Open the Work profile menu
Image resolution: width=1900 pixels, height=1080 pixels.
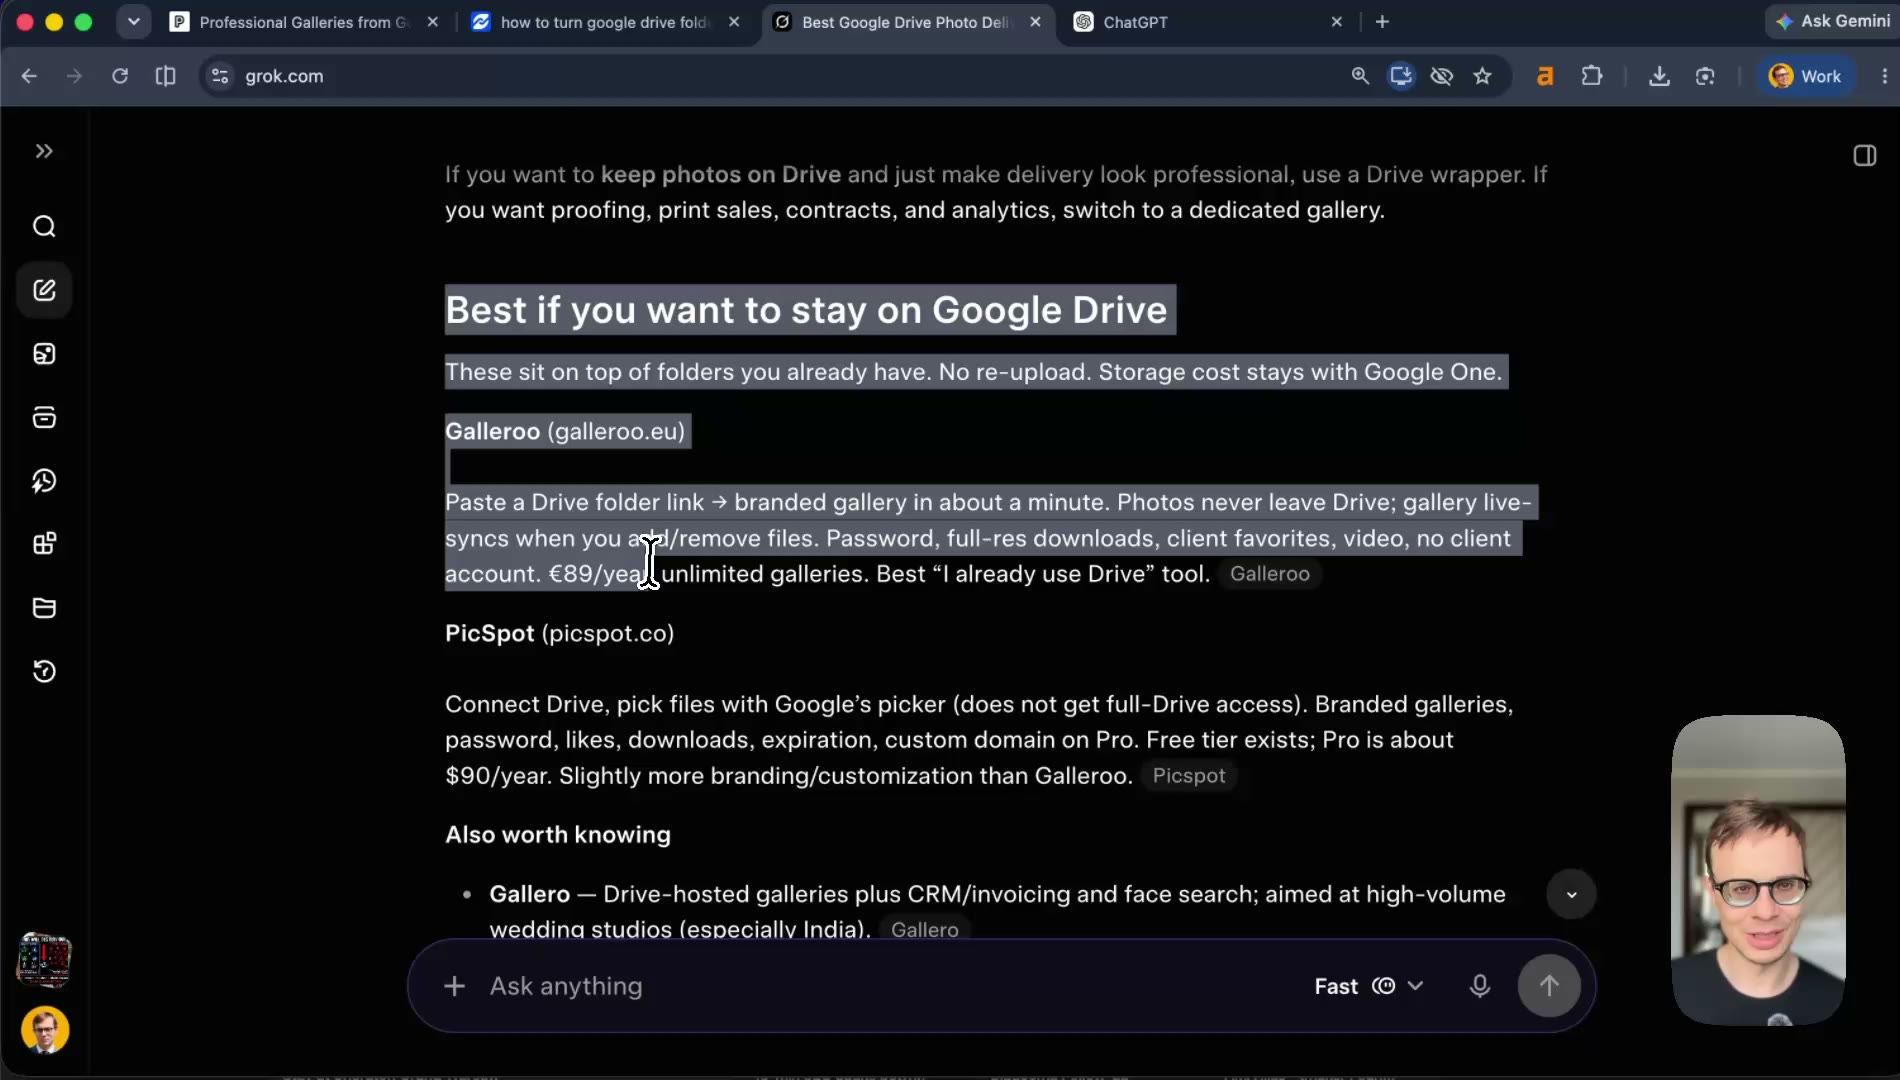pyautogui.click(x=1805, y=76)
